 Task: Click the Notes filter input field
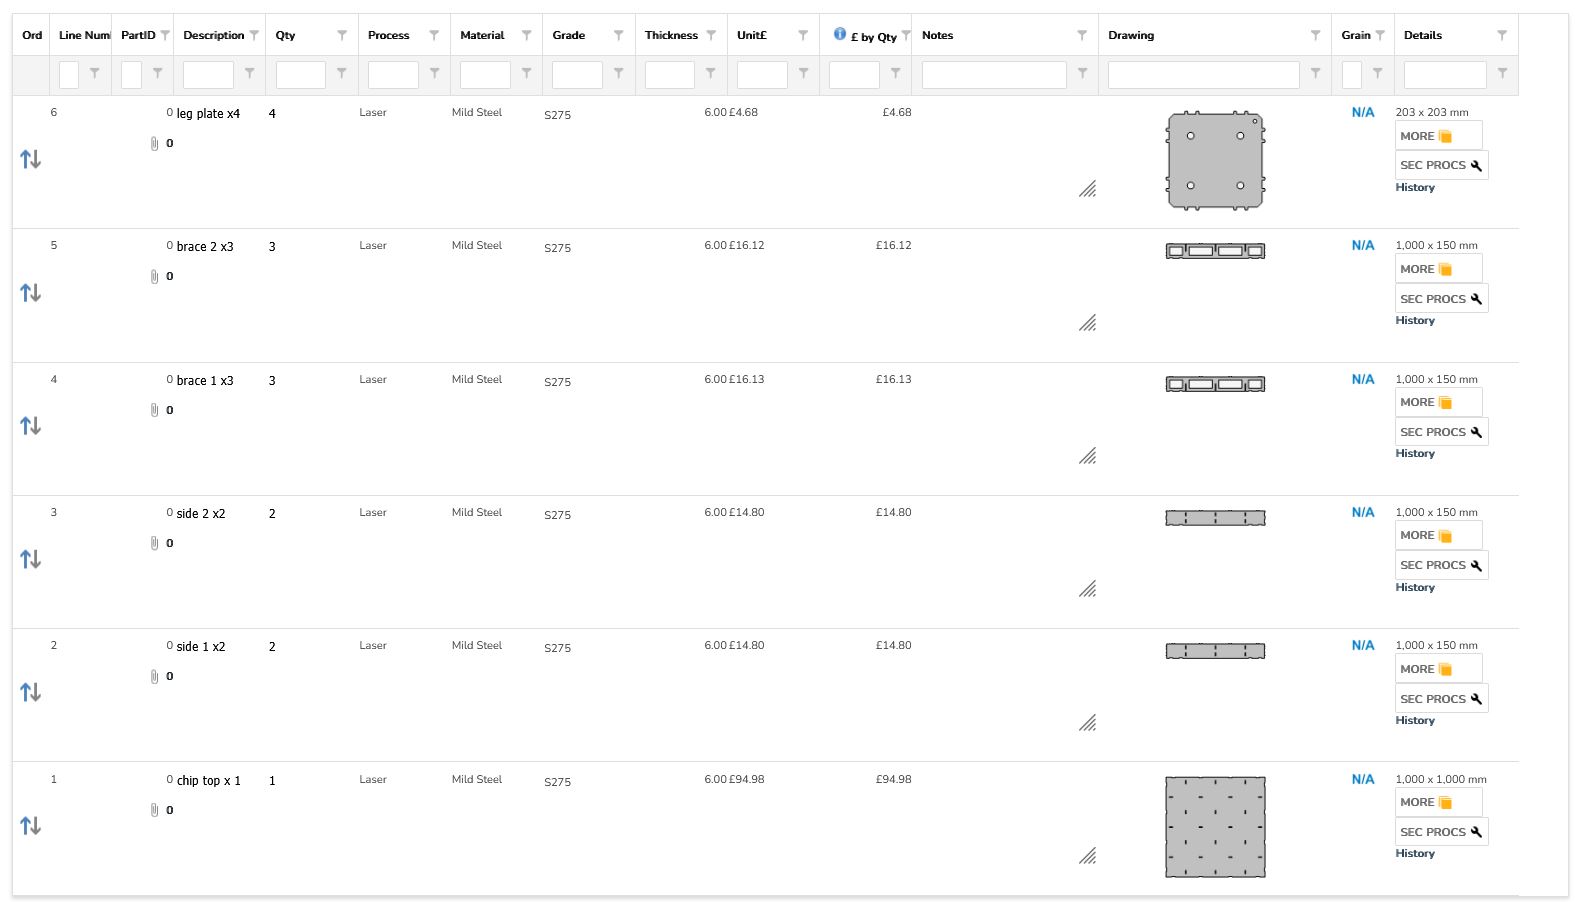[x=994, y=74]
